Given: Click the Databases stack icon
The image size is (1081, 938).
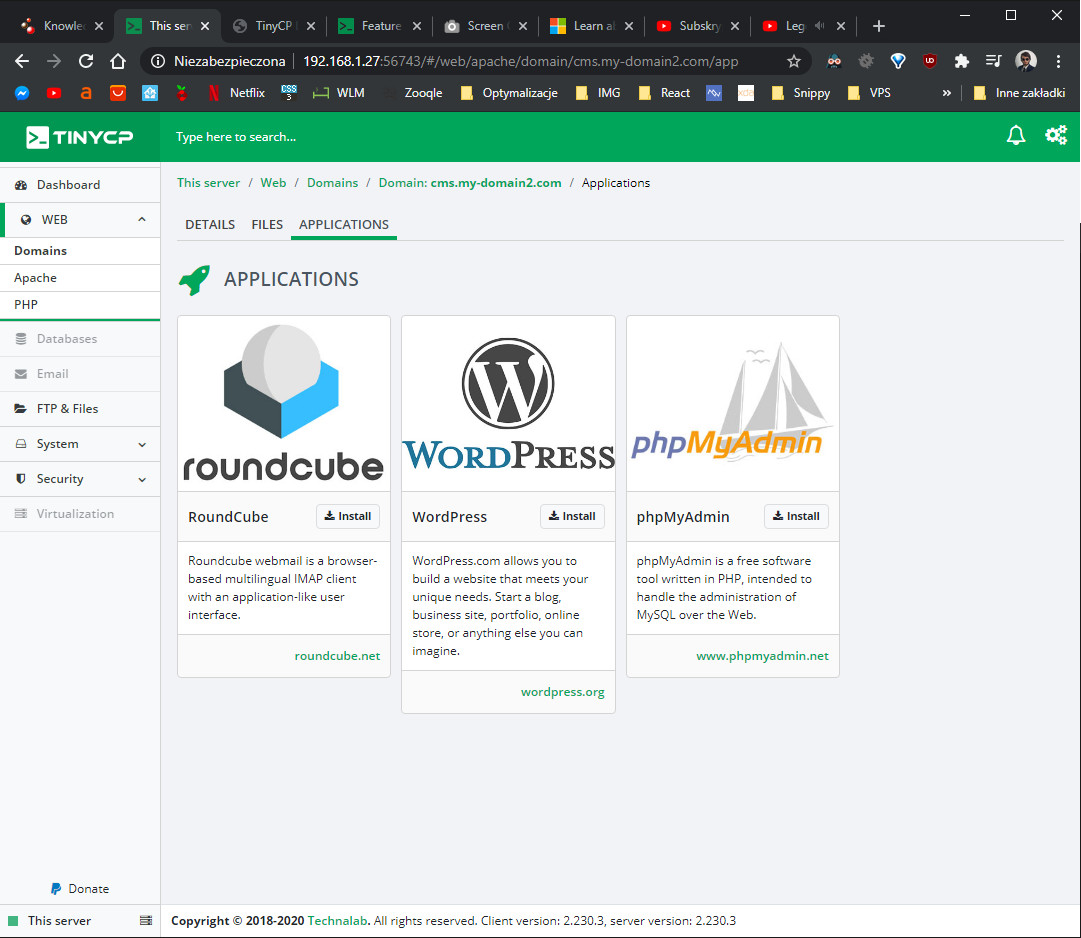Looking at the screenshot, I should tap(21, 338).
